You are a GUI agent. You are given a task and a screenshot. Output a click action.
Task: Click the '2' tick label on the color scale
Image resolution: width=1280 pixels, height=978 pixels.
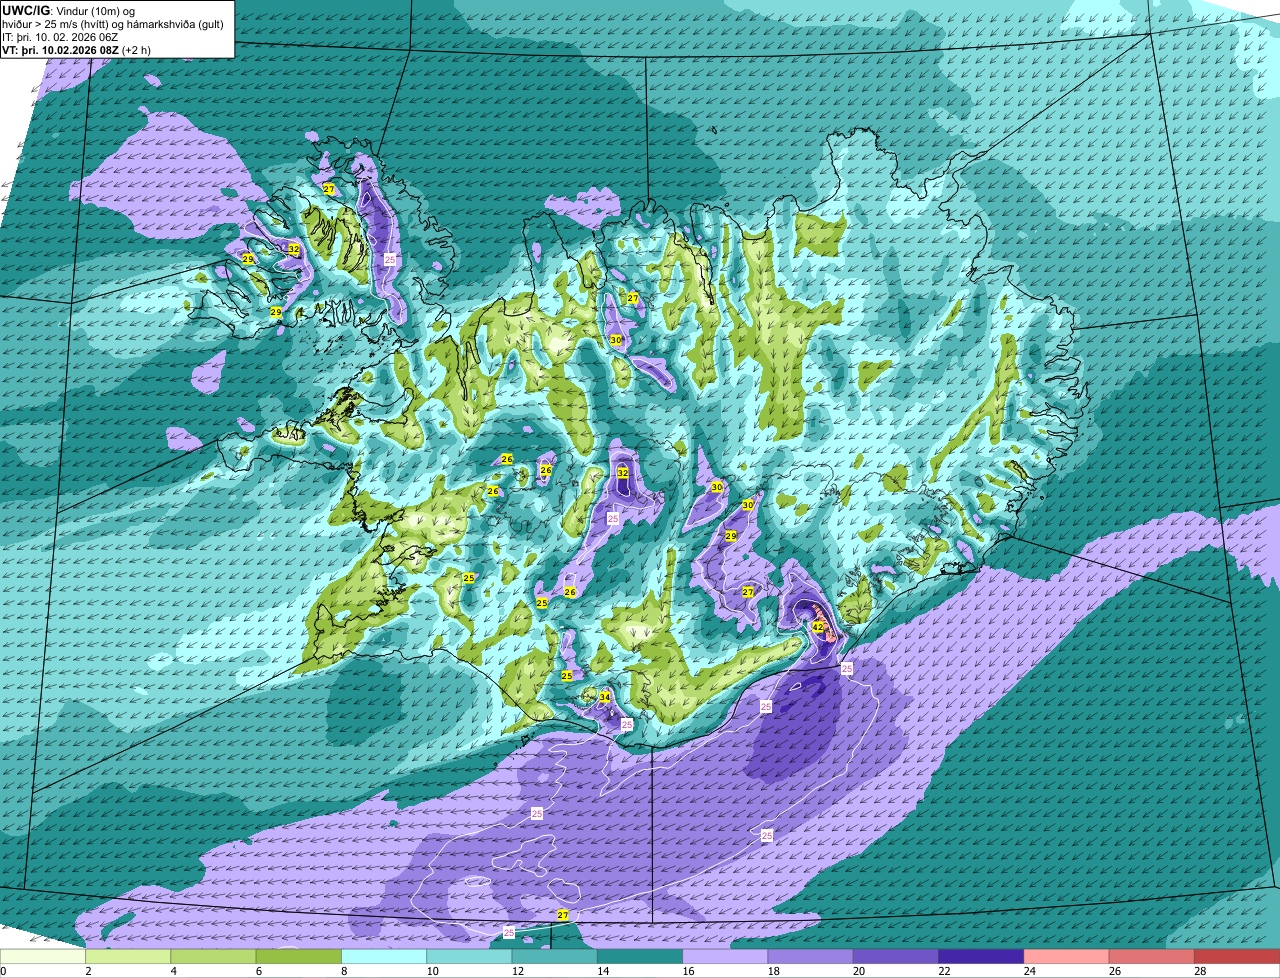(88, 971)
